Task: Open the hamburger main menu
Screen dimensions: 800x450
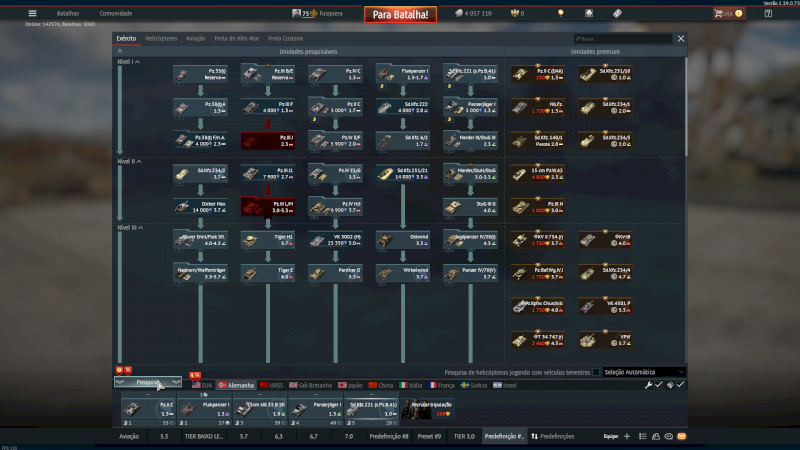Action: point(33,13)
